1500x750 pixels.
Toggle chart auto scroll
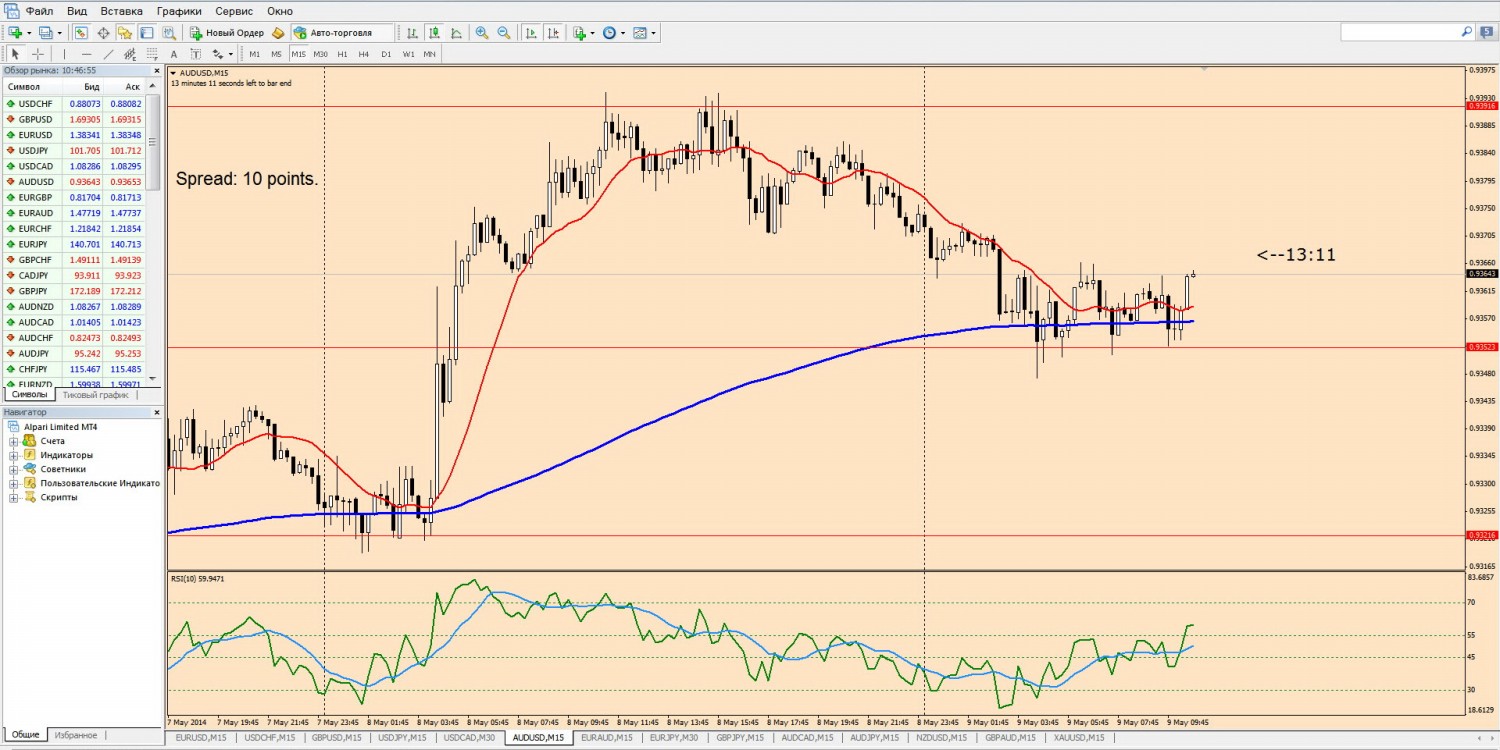531,33
